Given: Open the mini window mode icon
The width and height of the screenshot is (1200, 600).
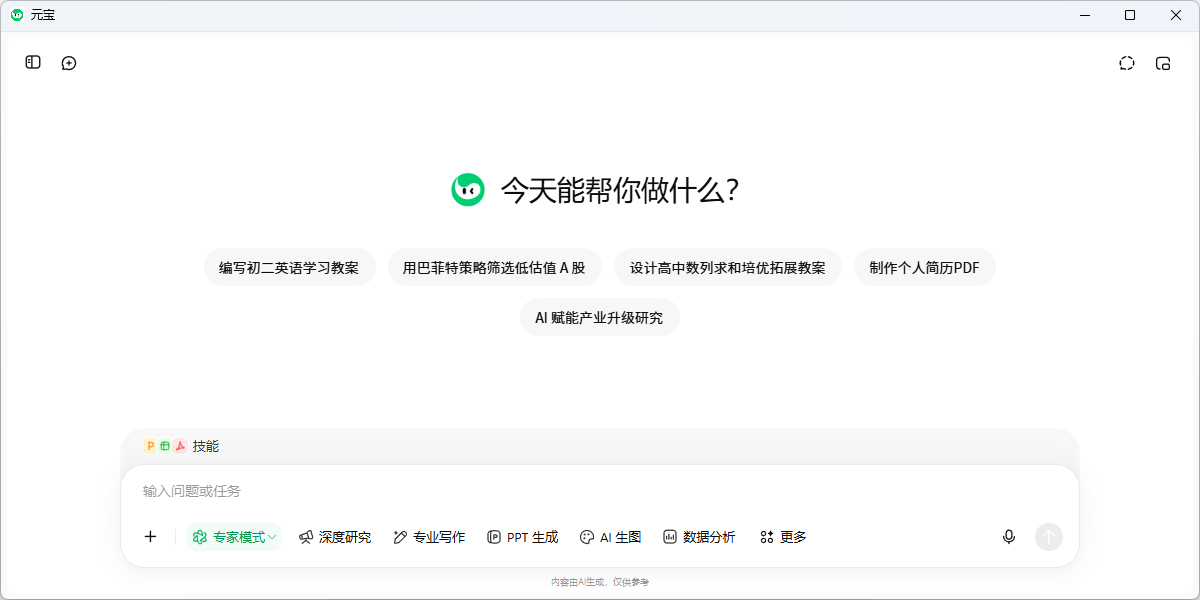Looking at the screenshot, I should point(1163,63).
